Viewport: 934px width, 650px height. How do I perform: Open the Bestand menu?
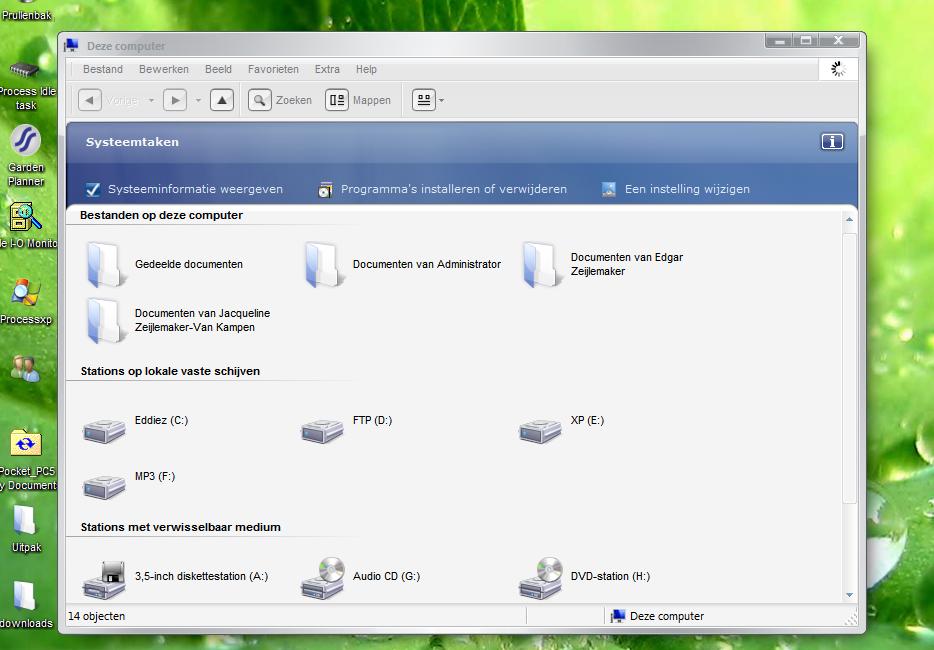point(103,69)
